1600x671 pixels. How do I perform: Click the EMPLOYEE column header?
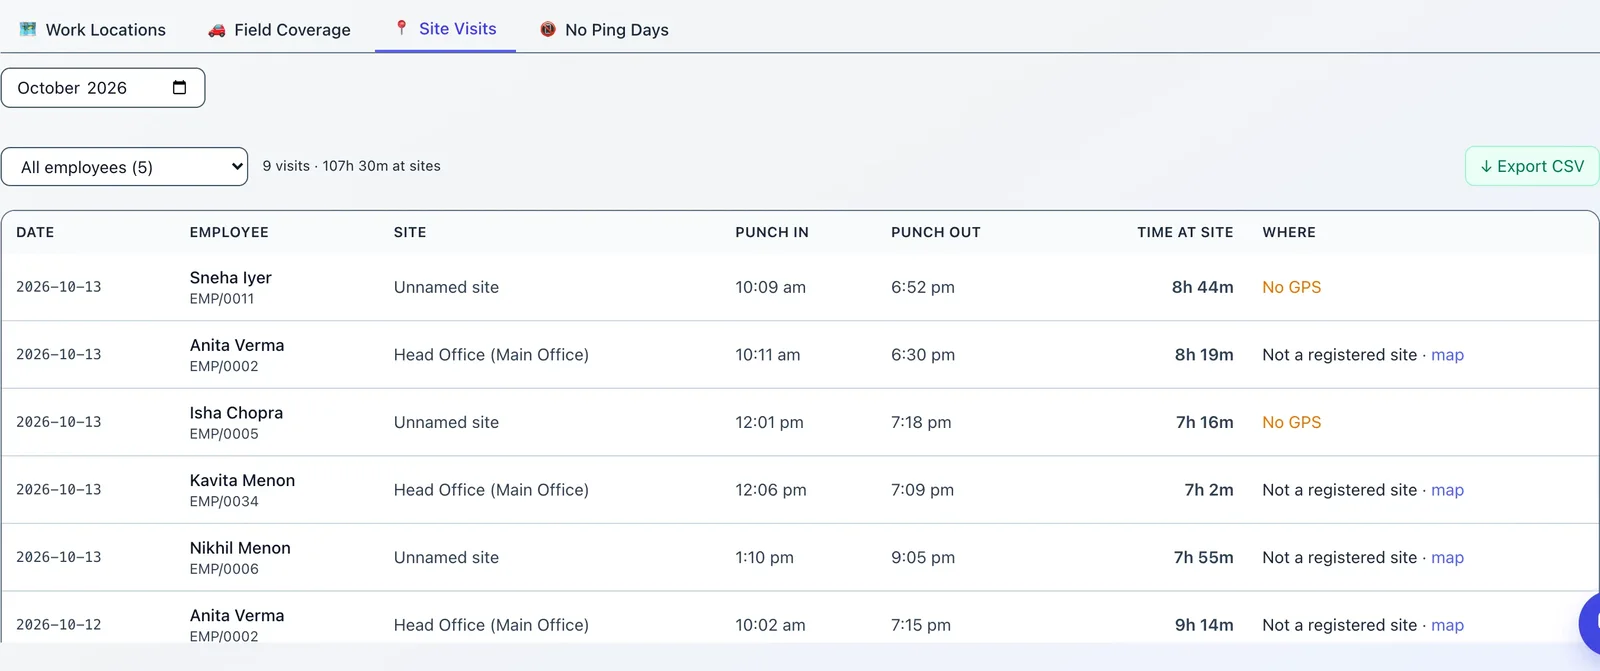tap(229, 232)
